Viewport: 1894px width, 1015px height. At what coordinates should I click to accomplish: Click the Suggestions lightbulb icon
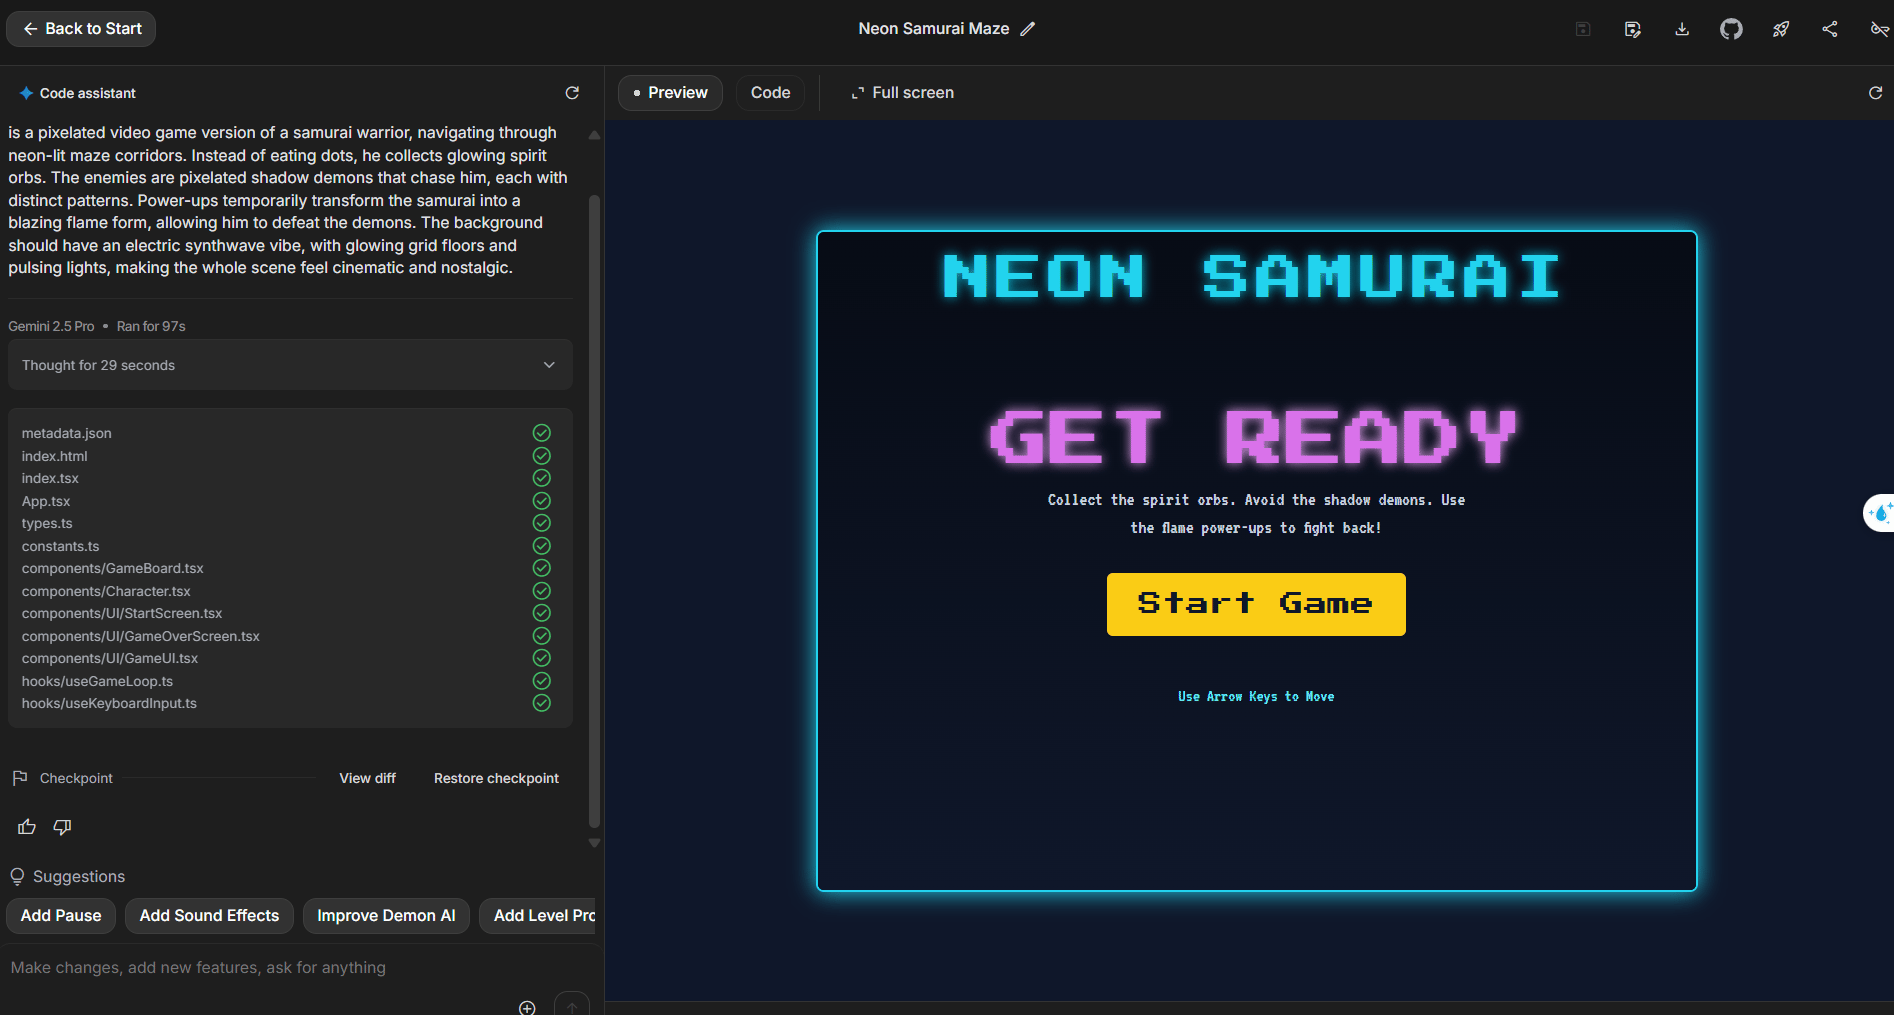point(17,877)
